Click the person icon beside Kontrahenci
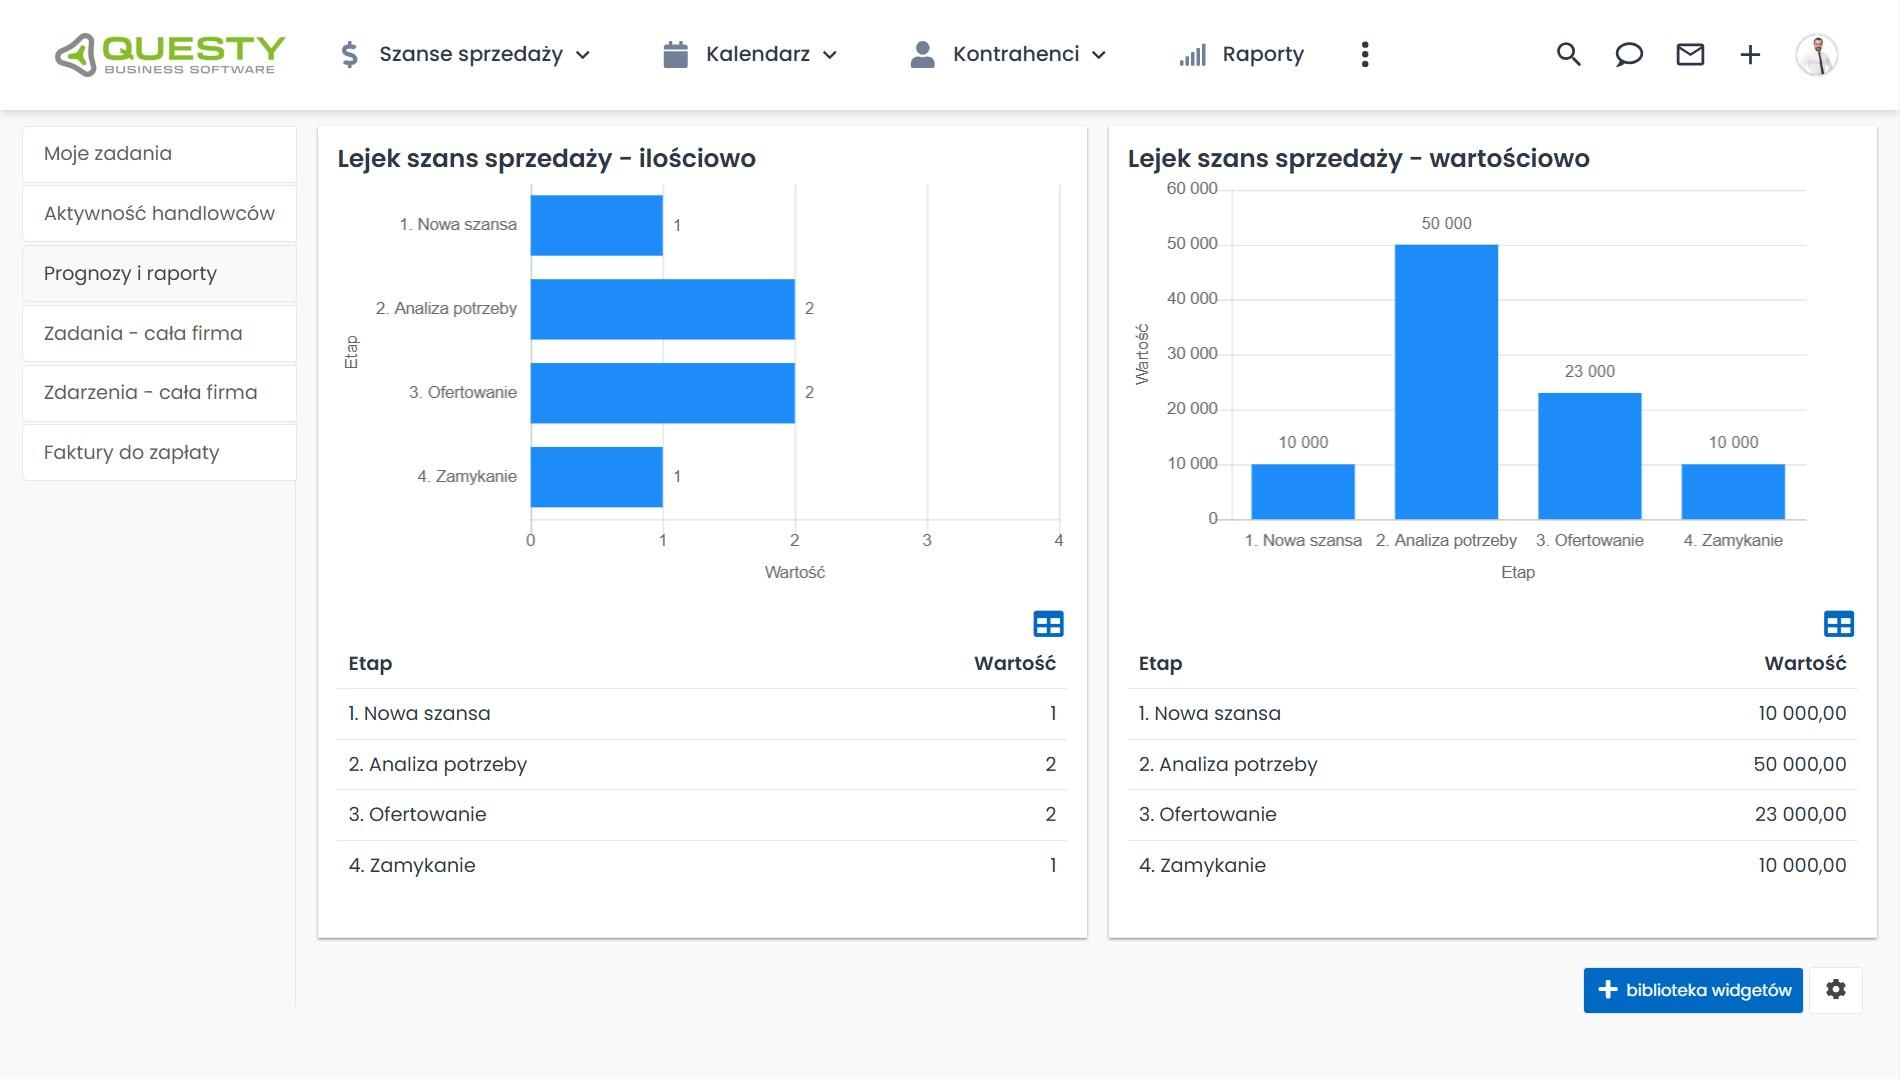The height and width of the screenshot is (1079, 1900). coord(922,54)
